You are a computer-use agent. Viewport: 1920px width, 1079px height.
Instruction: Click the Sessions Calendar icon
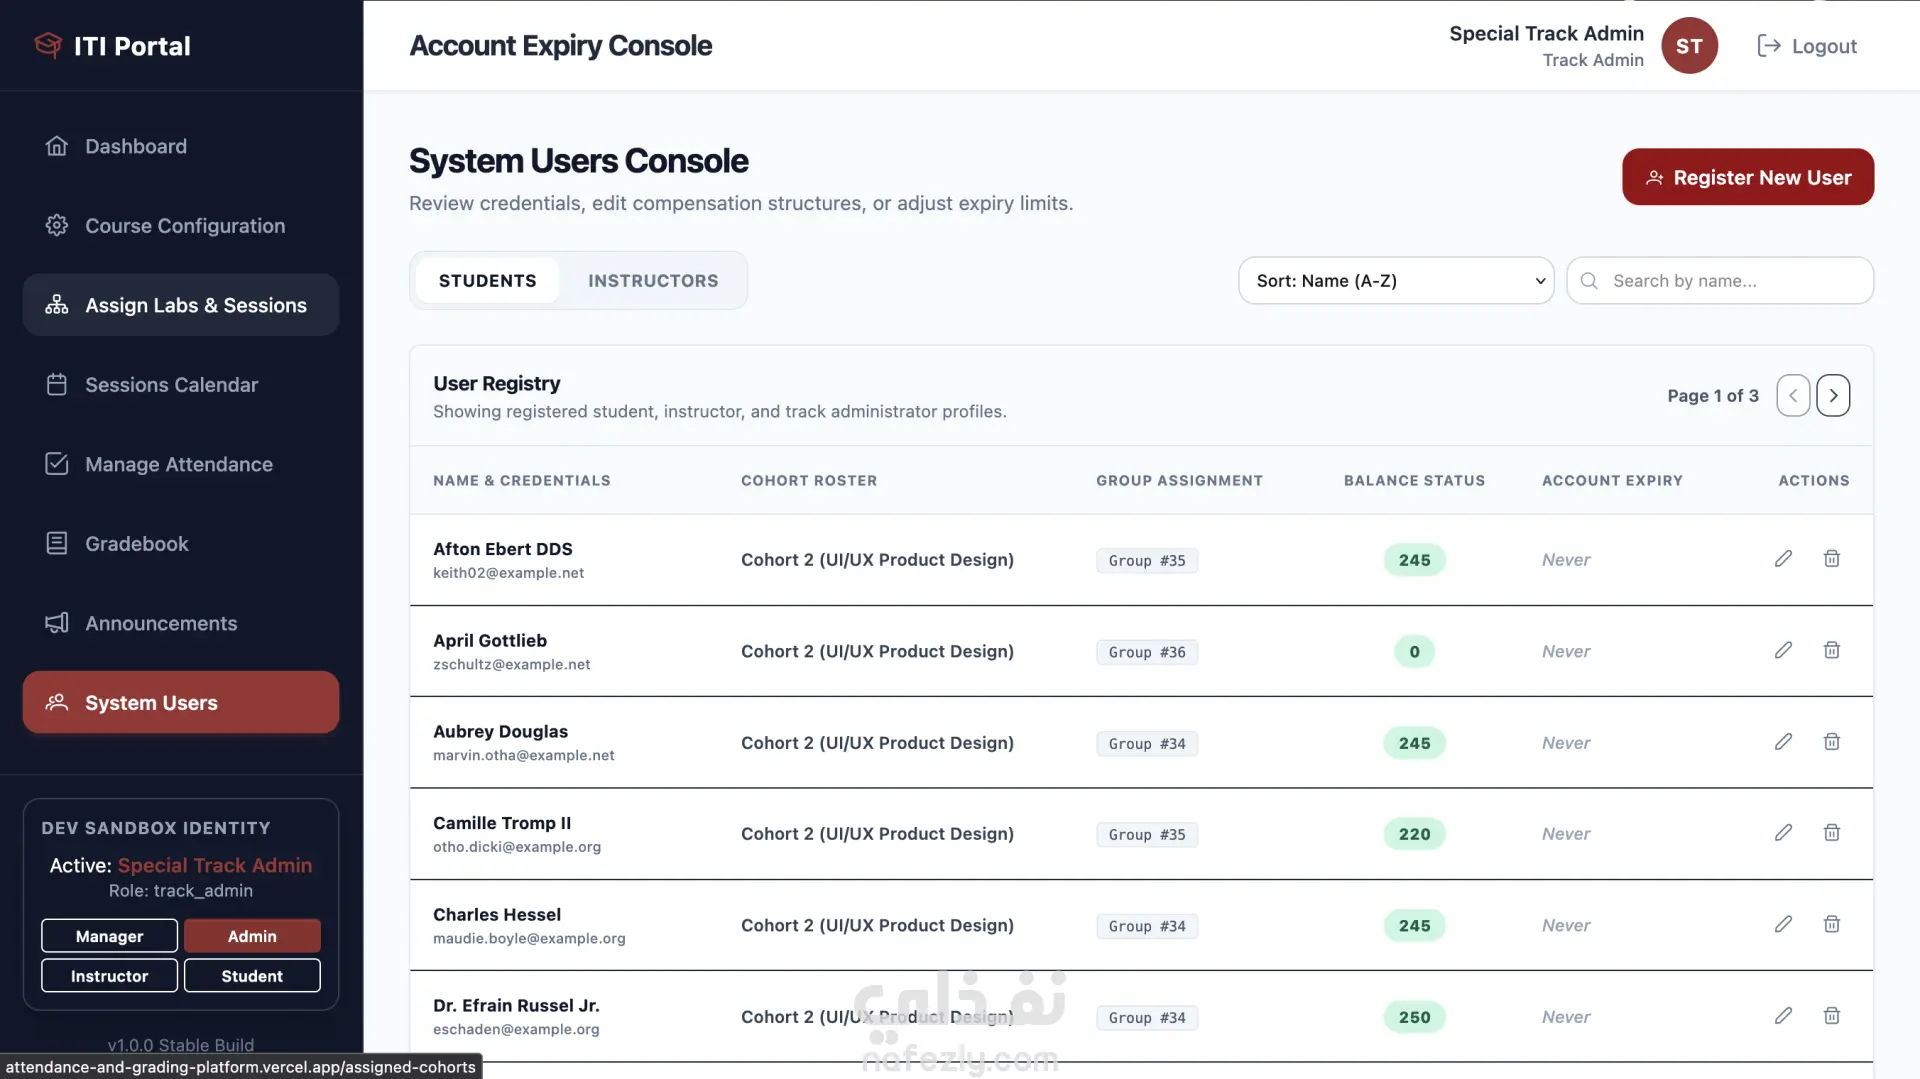(57, 384)
